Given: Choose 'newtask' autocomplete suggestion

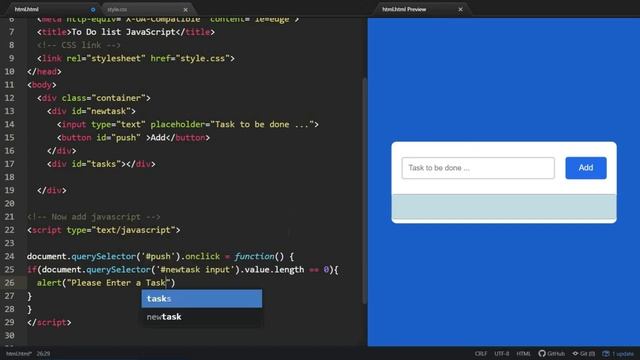Looking at the screenshot, I should (202, 317).
